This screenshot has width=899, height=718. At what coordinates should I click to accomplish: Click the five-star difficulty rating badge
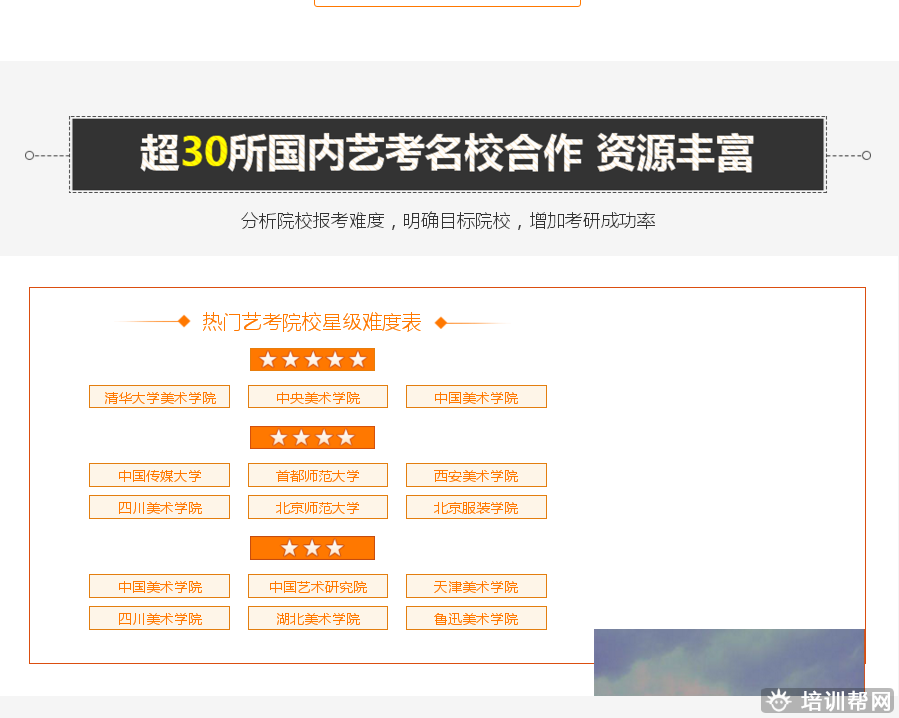point(312,360)
